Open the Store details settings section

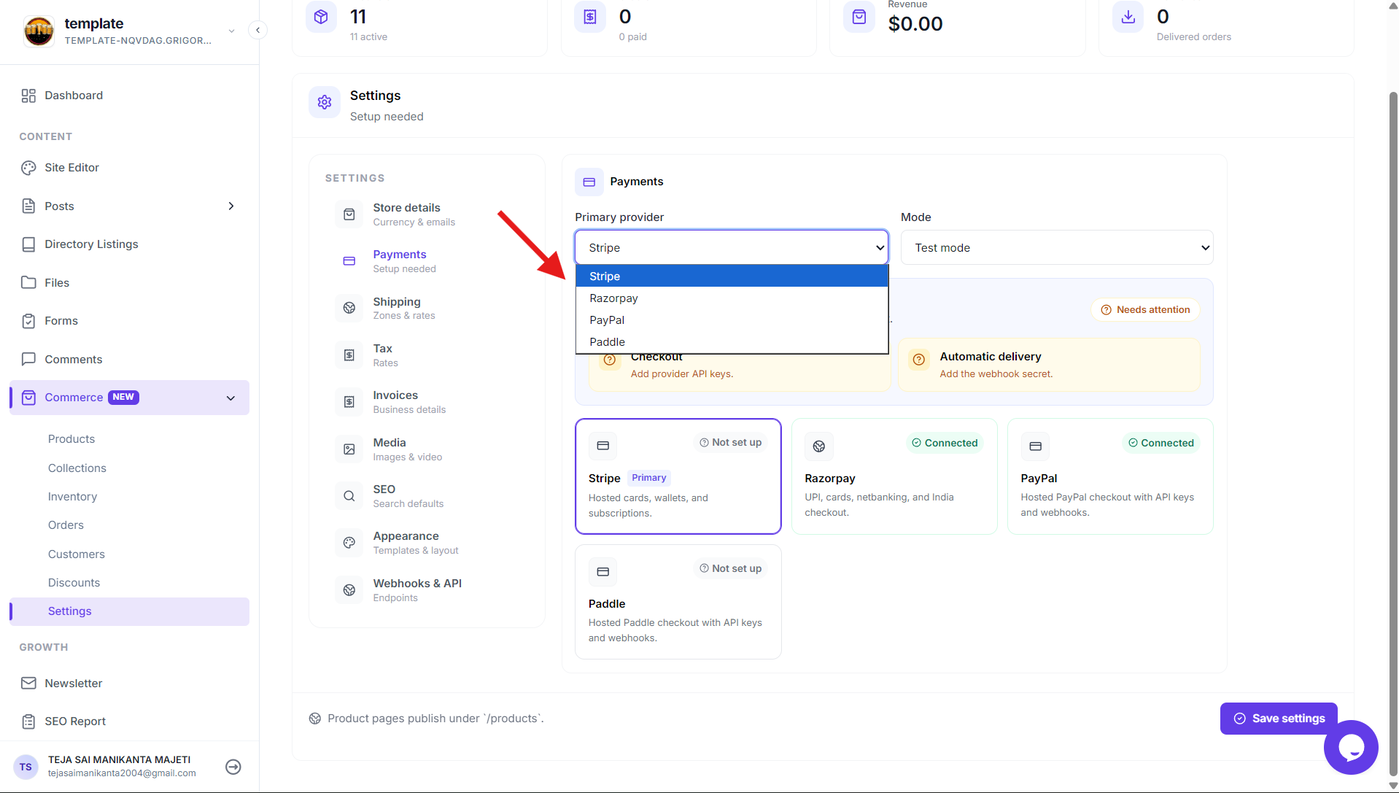pyautogui.click(x=427, y=214)
